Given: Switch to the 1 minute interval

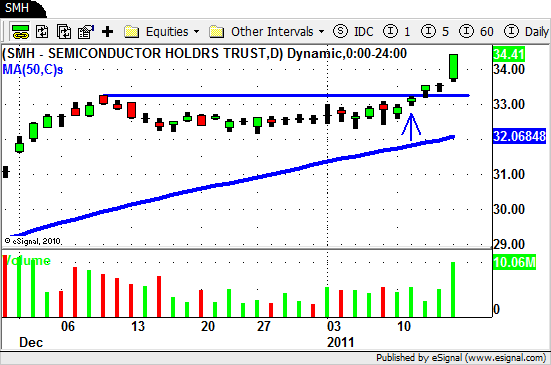Looking at the screenshot, I should [x=396, y=32].
